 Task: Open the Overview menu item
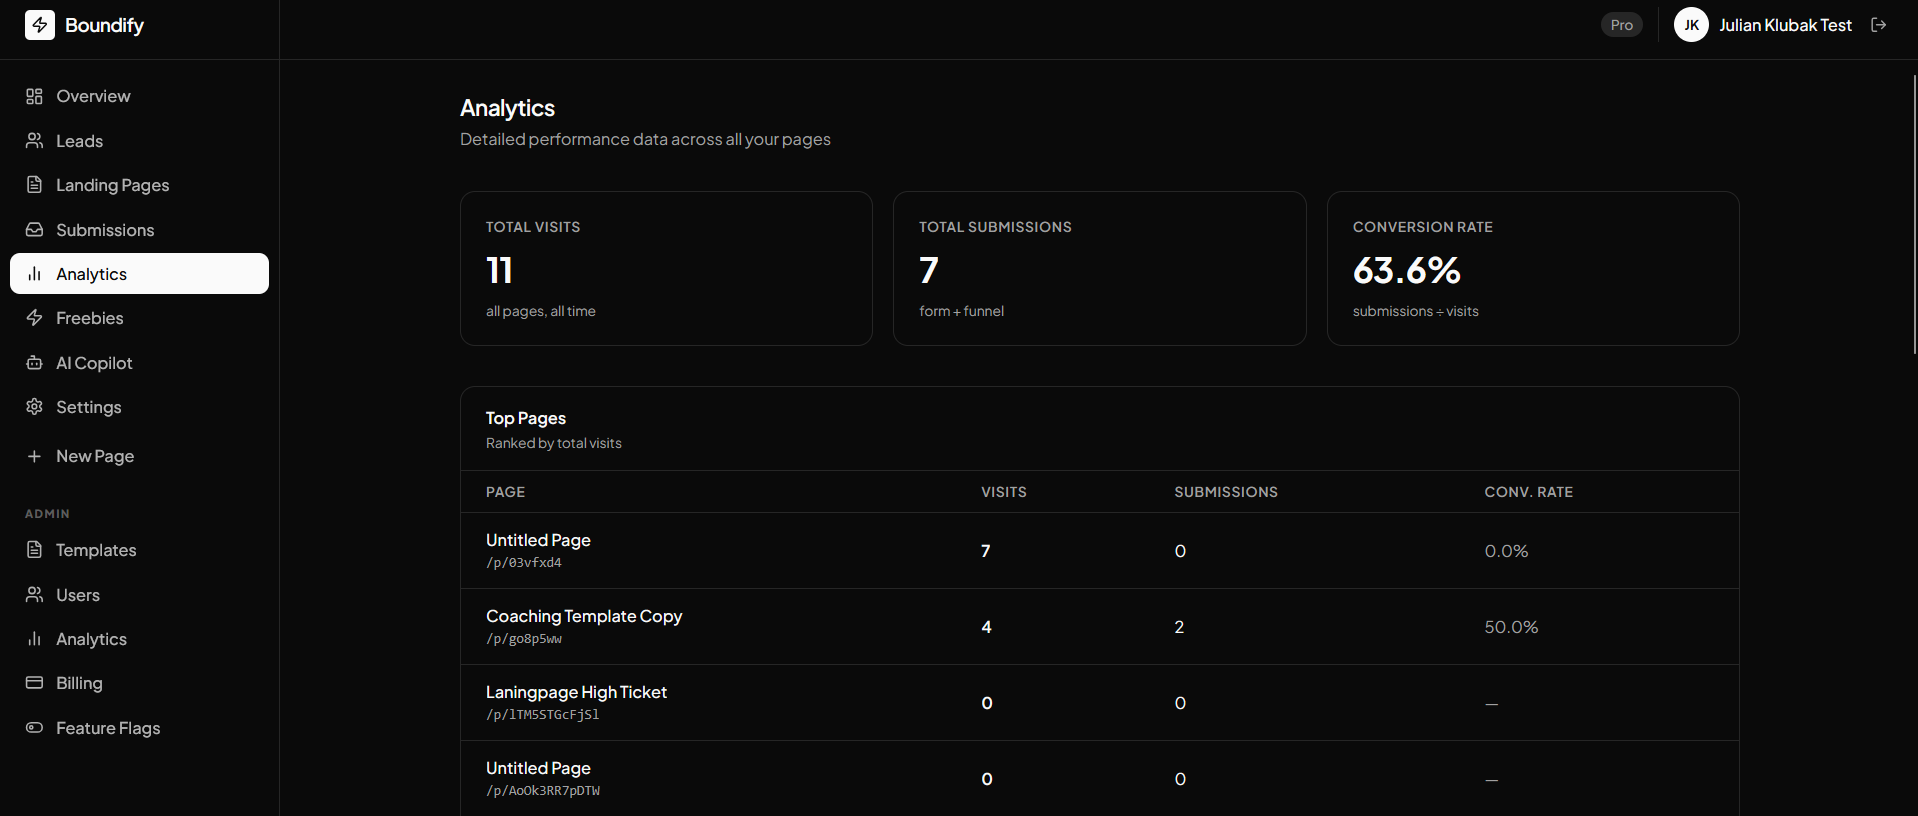[x=139, y=96]
